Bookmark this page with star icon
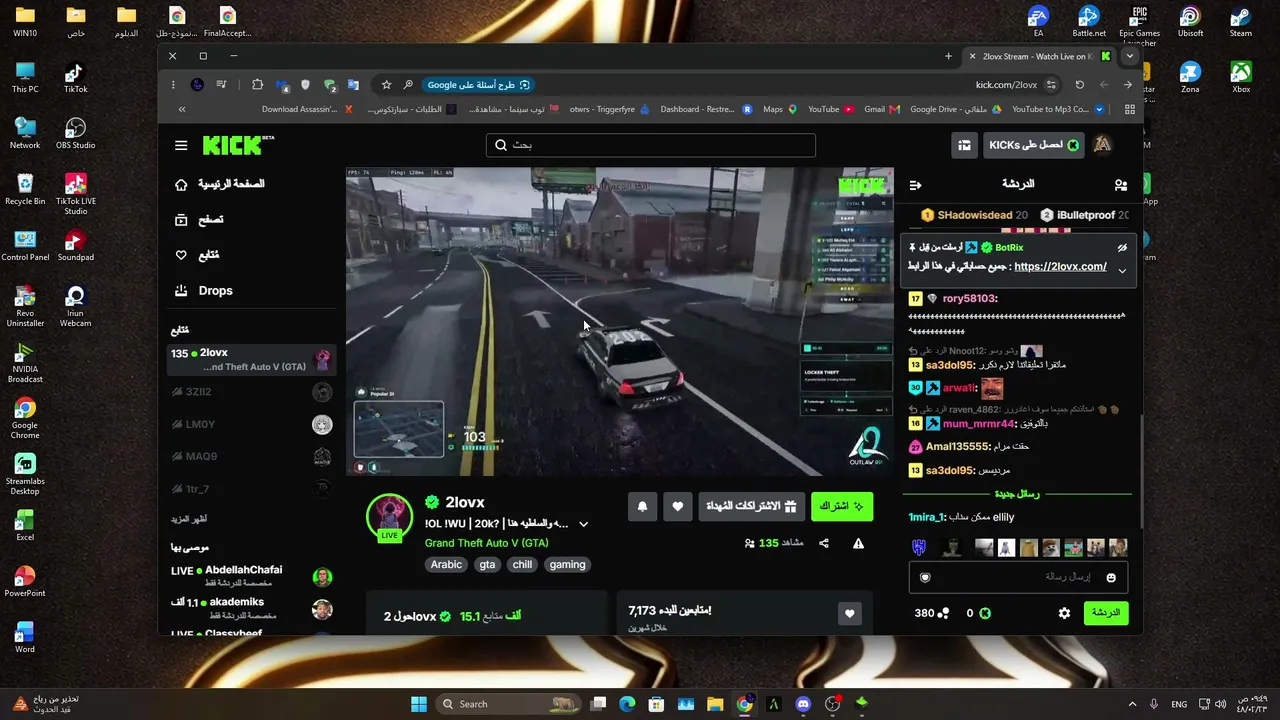 coord(386,85)
